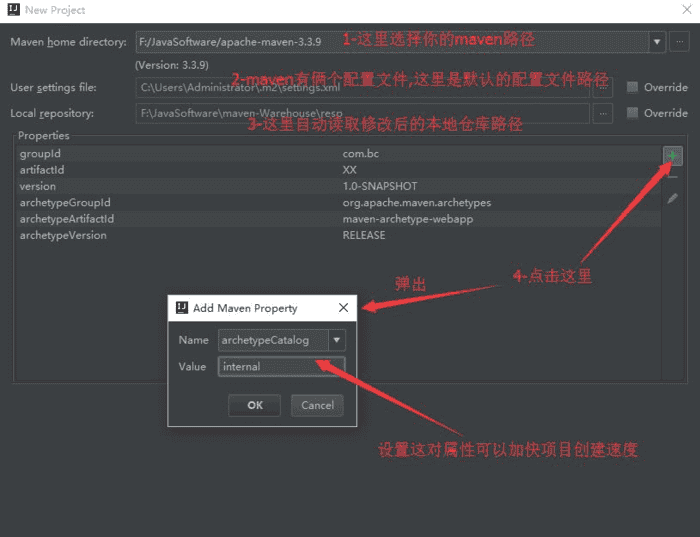Click the Maven home directory path field
The height and width of the screenshot is (537, 700).
pyautogui.click(x=392, y=42)
